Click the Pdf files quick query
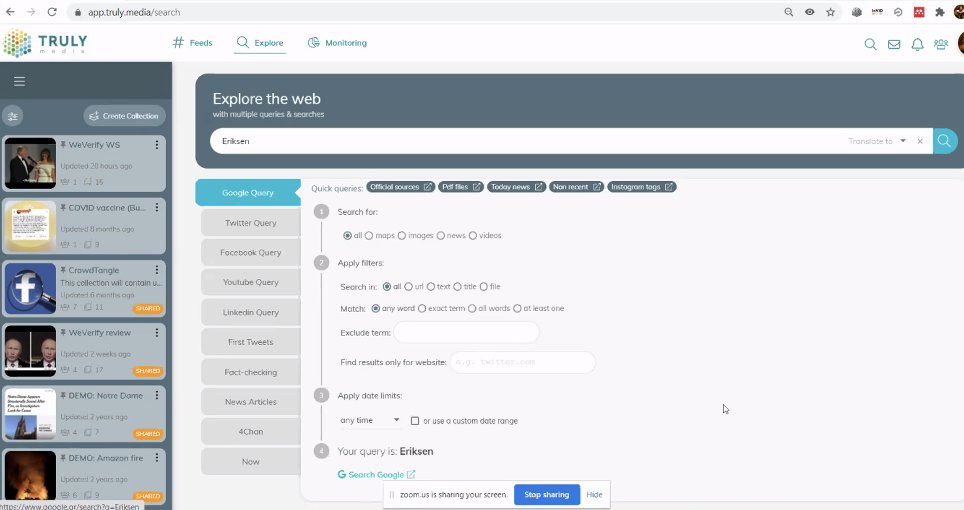Screen dimensions: 964x510 pyautogui.click(x=461, y=187)
